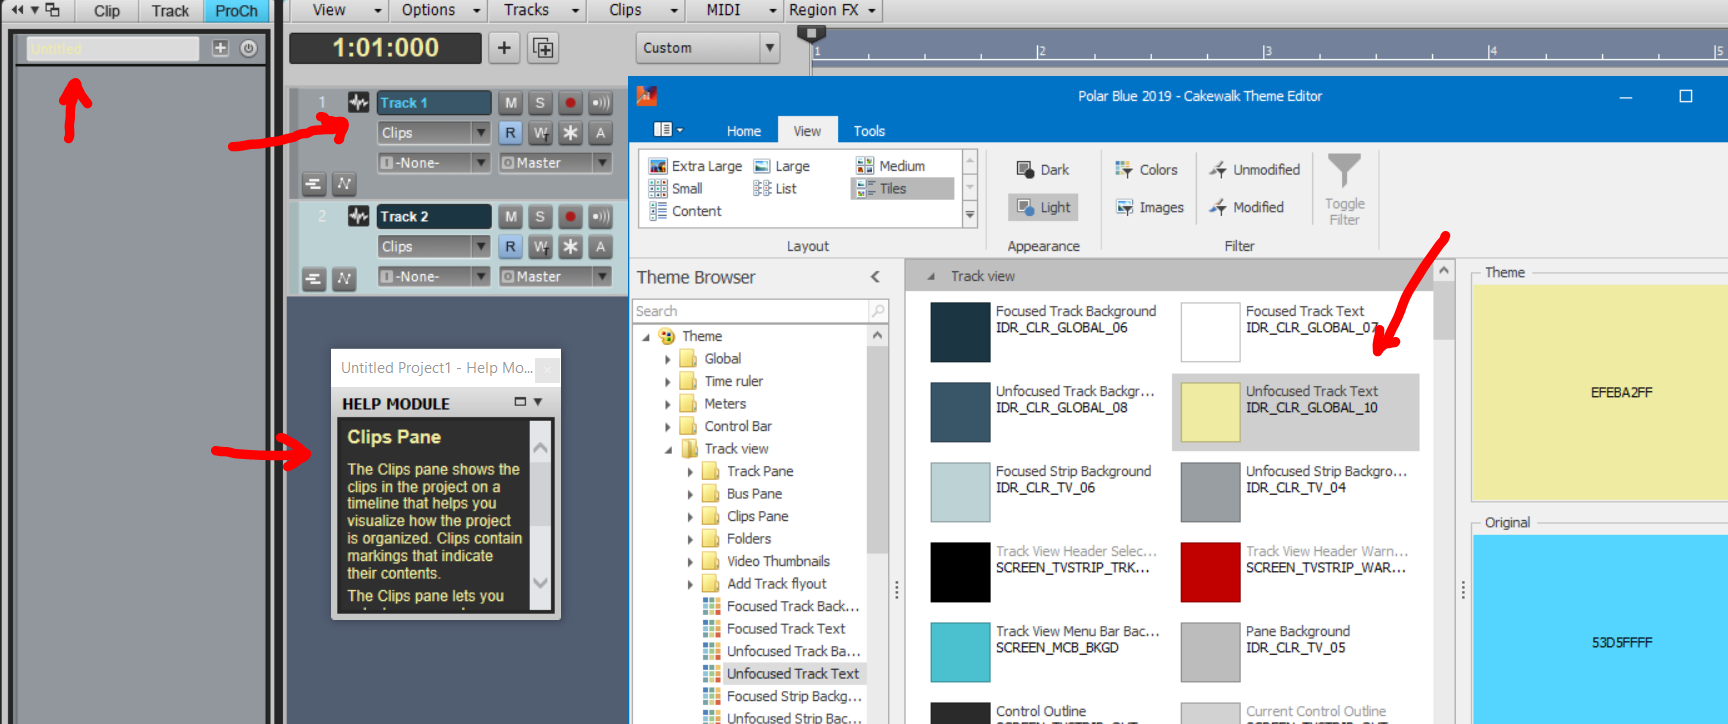Click Track 1 freeze snowflake button
Screen dimensions: 1728x724
(x=570, y=133)
